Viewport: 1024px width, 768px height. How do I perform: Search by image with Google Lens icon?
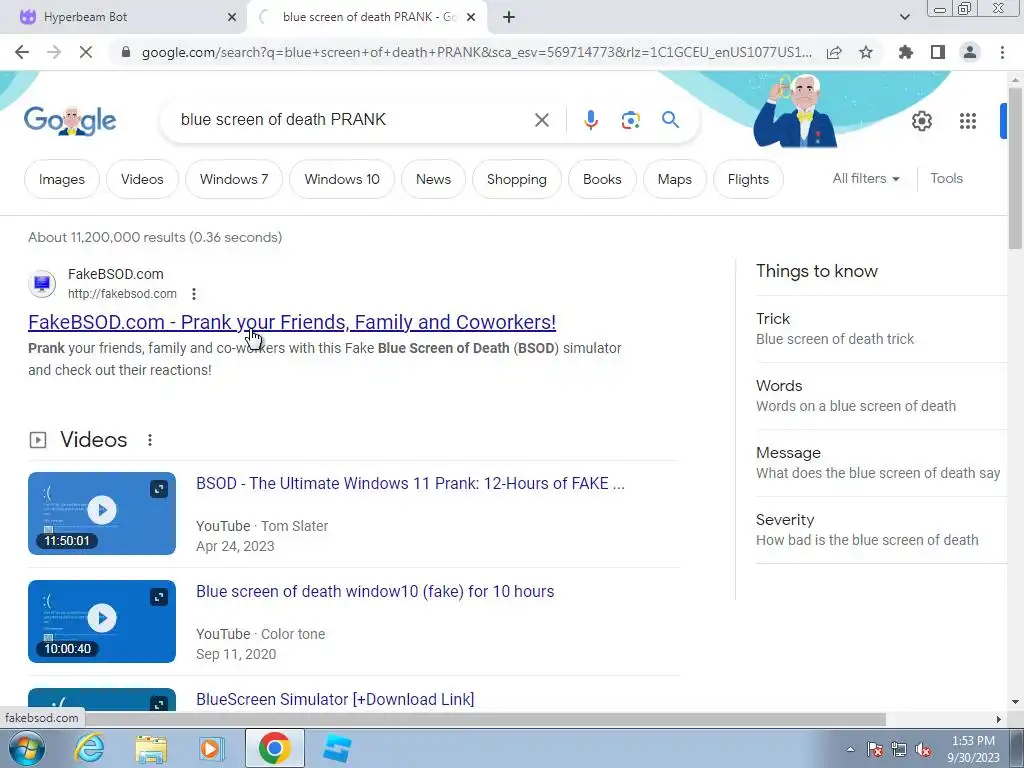[630, 120]
